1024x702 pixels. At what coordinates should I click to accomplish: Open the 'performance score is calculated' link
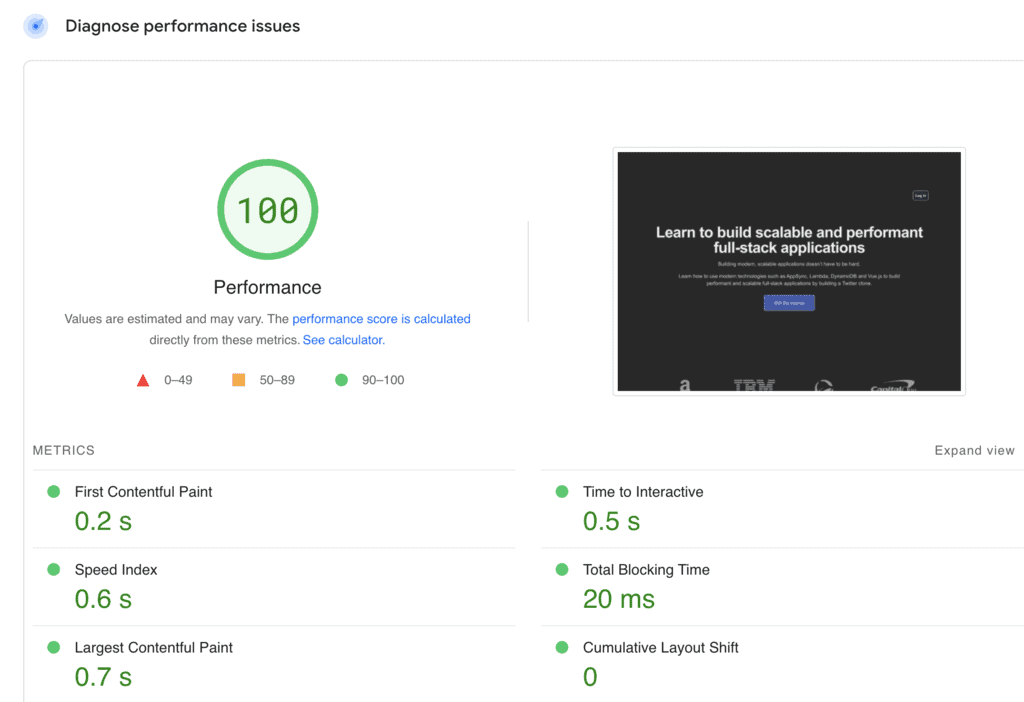[x=381, y=319]
